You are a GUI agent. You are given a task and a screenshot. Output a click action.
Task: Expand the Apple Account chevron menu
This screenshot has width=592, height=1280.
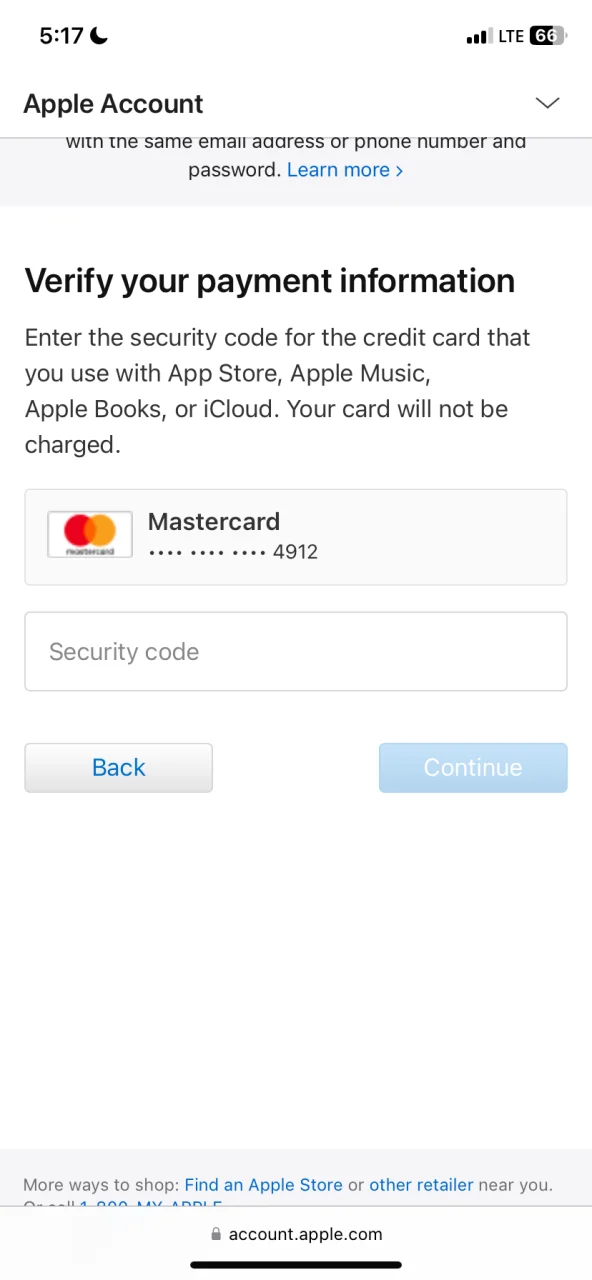(x=547, y=103)
